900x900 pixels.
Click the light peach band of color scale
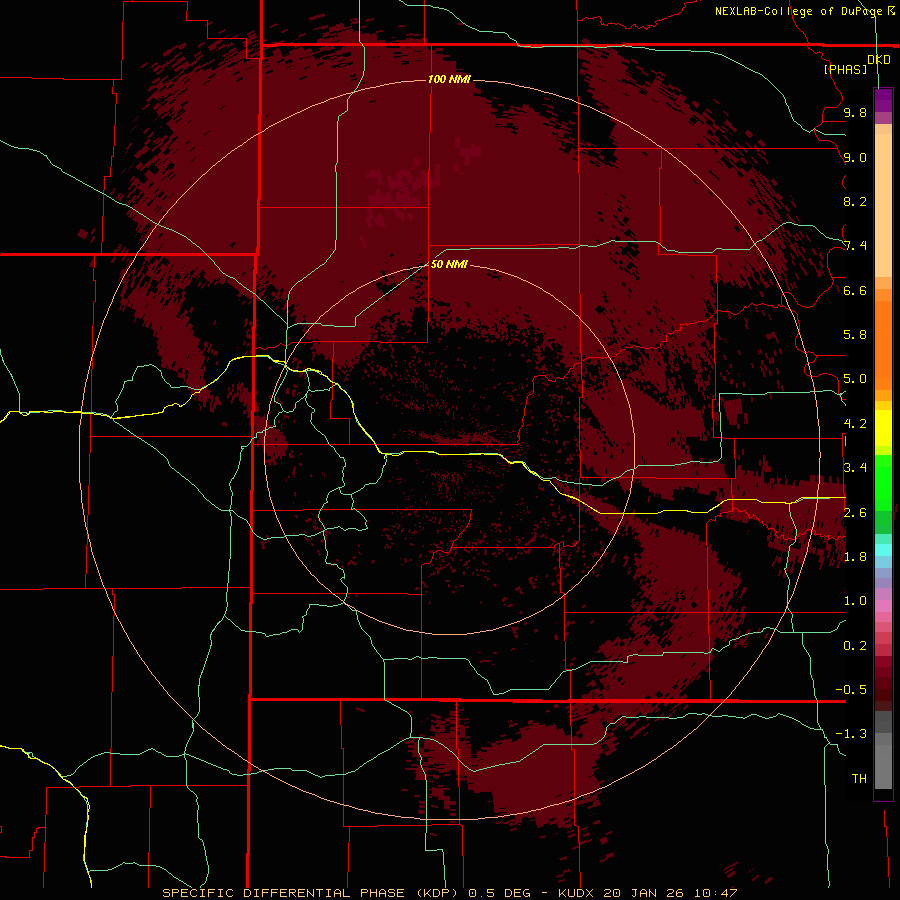883,205
